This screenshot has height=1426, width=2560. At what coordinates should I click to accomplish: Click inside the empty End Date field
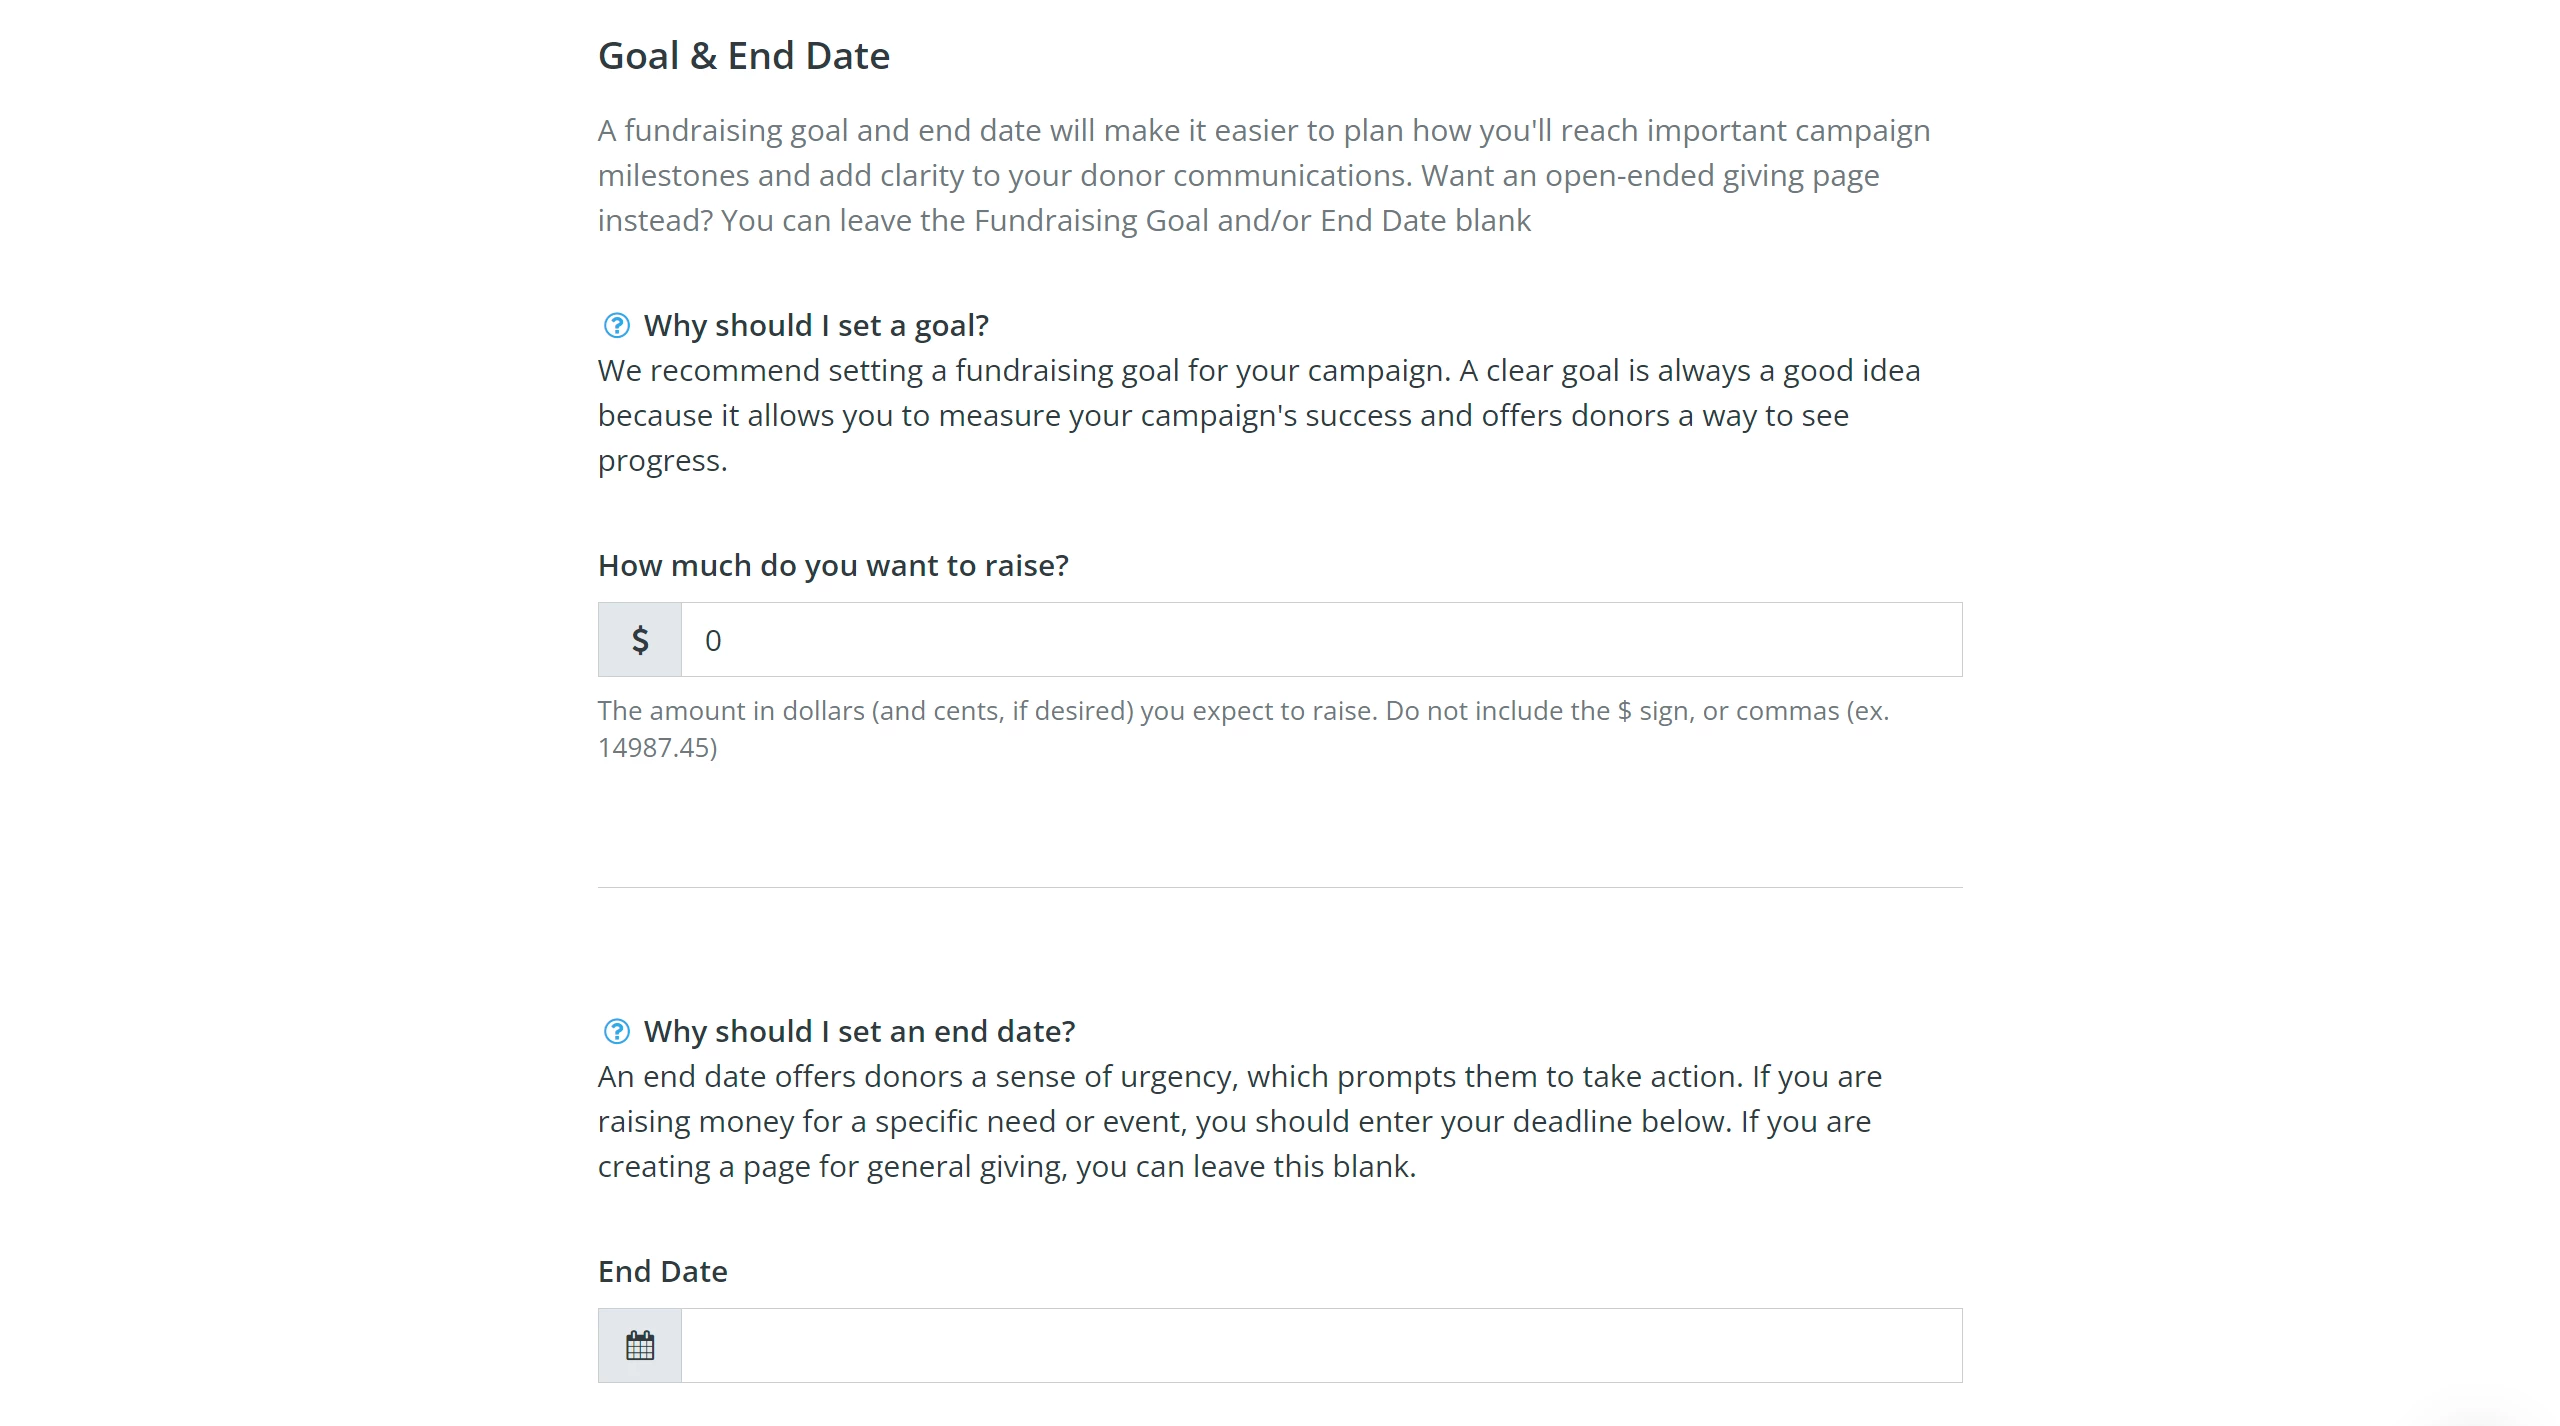pos(1320,1345)
